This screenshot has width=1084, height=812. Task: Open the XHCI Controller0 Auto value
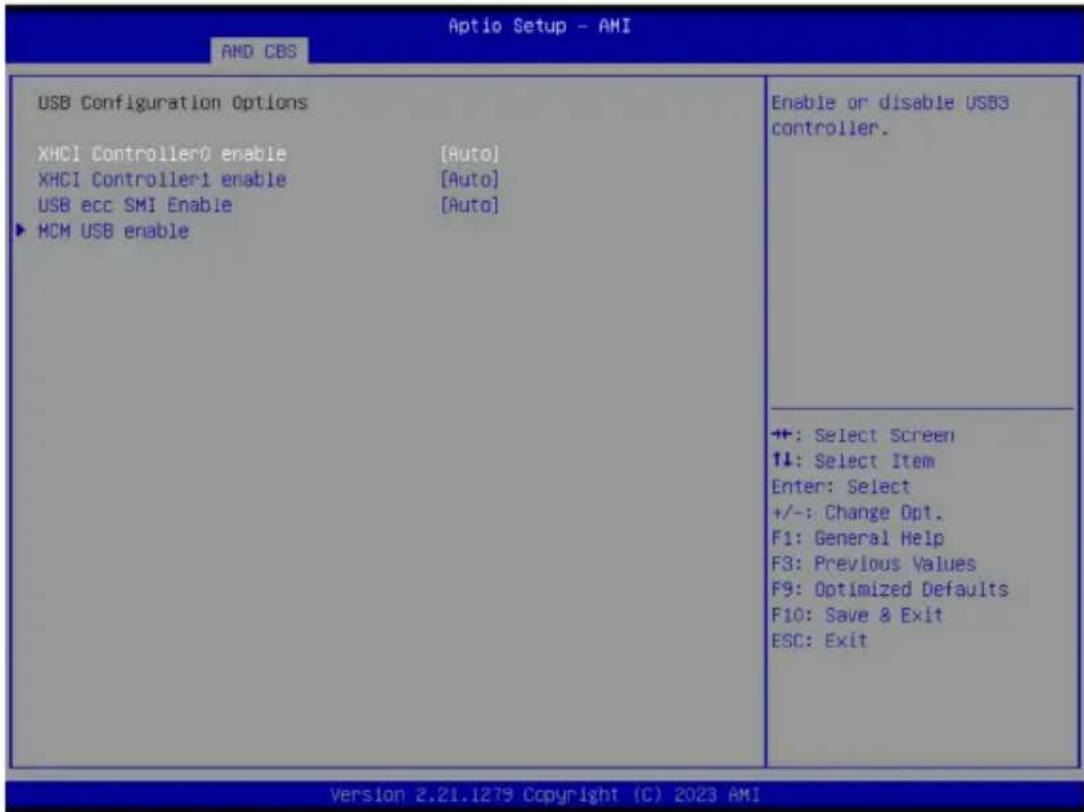tap(469, 153)
